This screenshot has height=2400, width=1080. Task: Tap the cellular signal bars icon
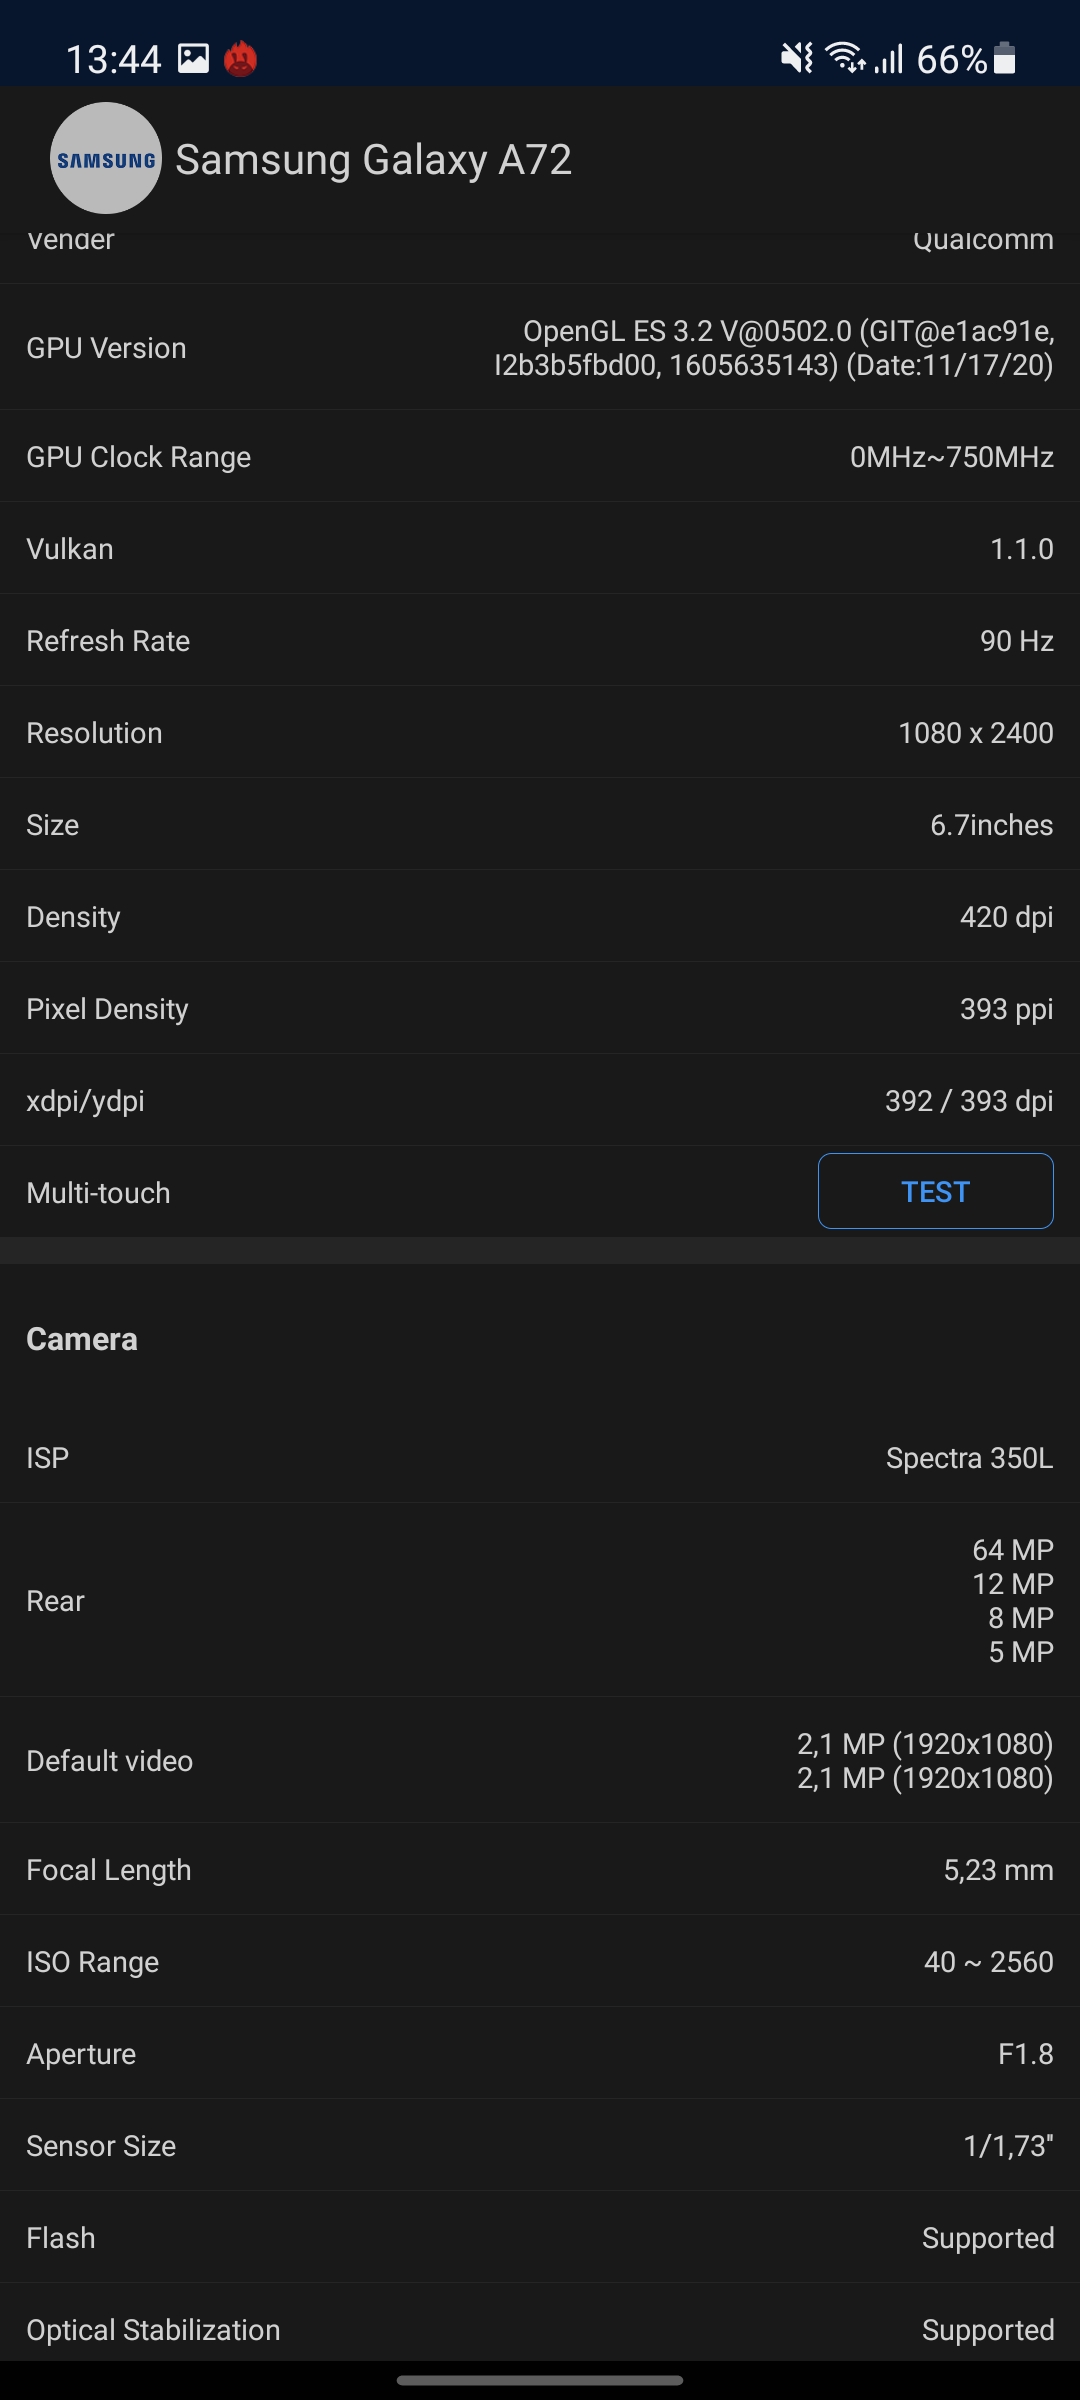(x=889, y=59)
